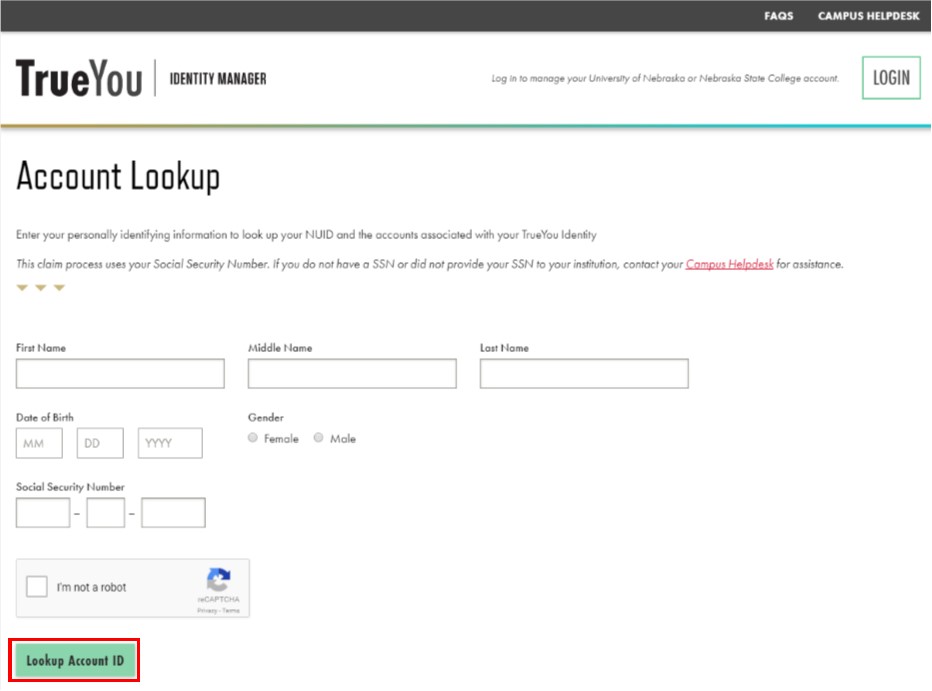Click the second gold arrow indicator
The height and width of the screenshot is (691, 932).
coord(41,287)
